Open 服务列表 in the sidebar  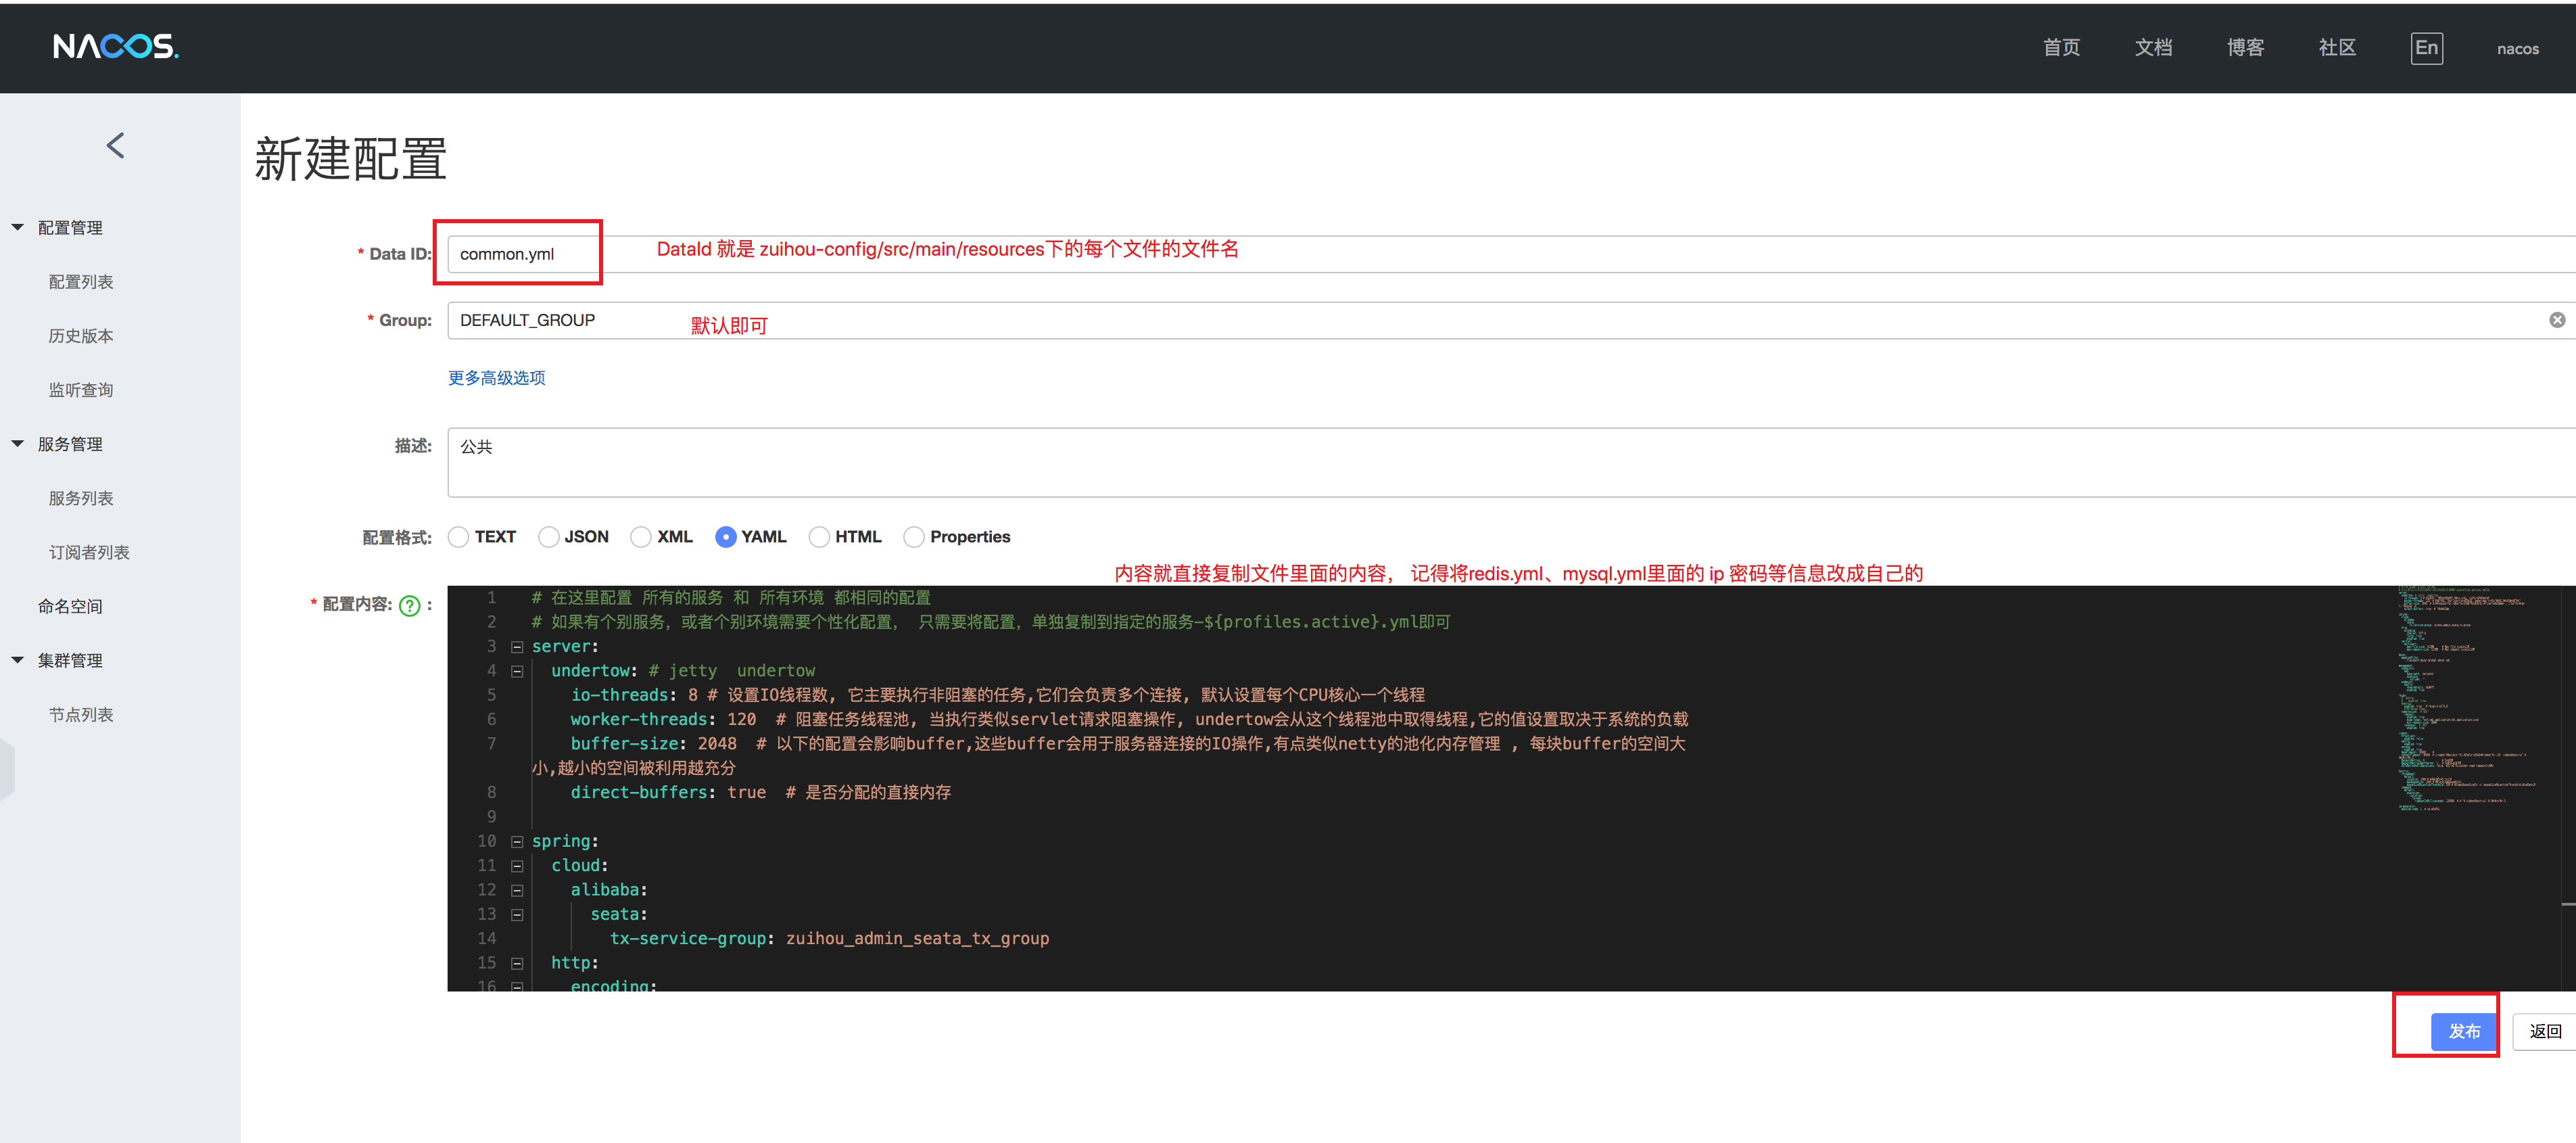[81, 498]
